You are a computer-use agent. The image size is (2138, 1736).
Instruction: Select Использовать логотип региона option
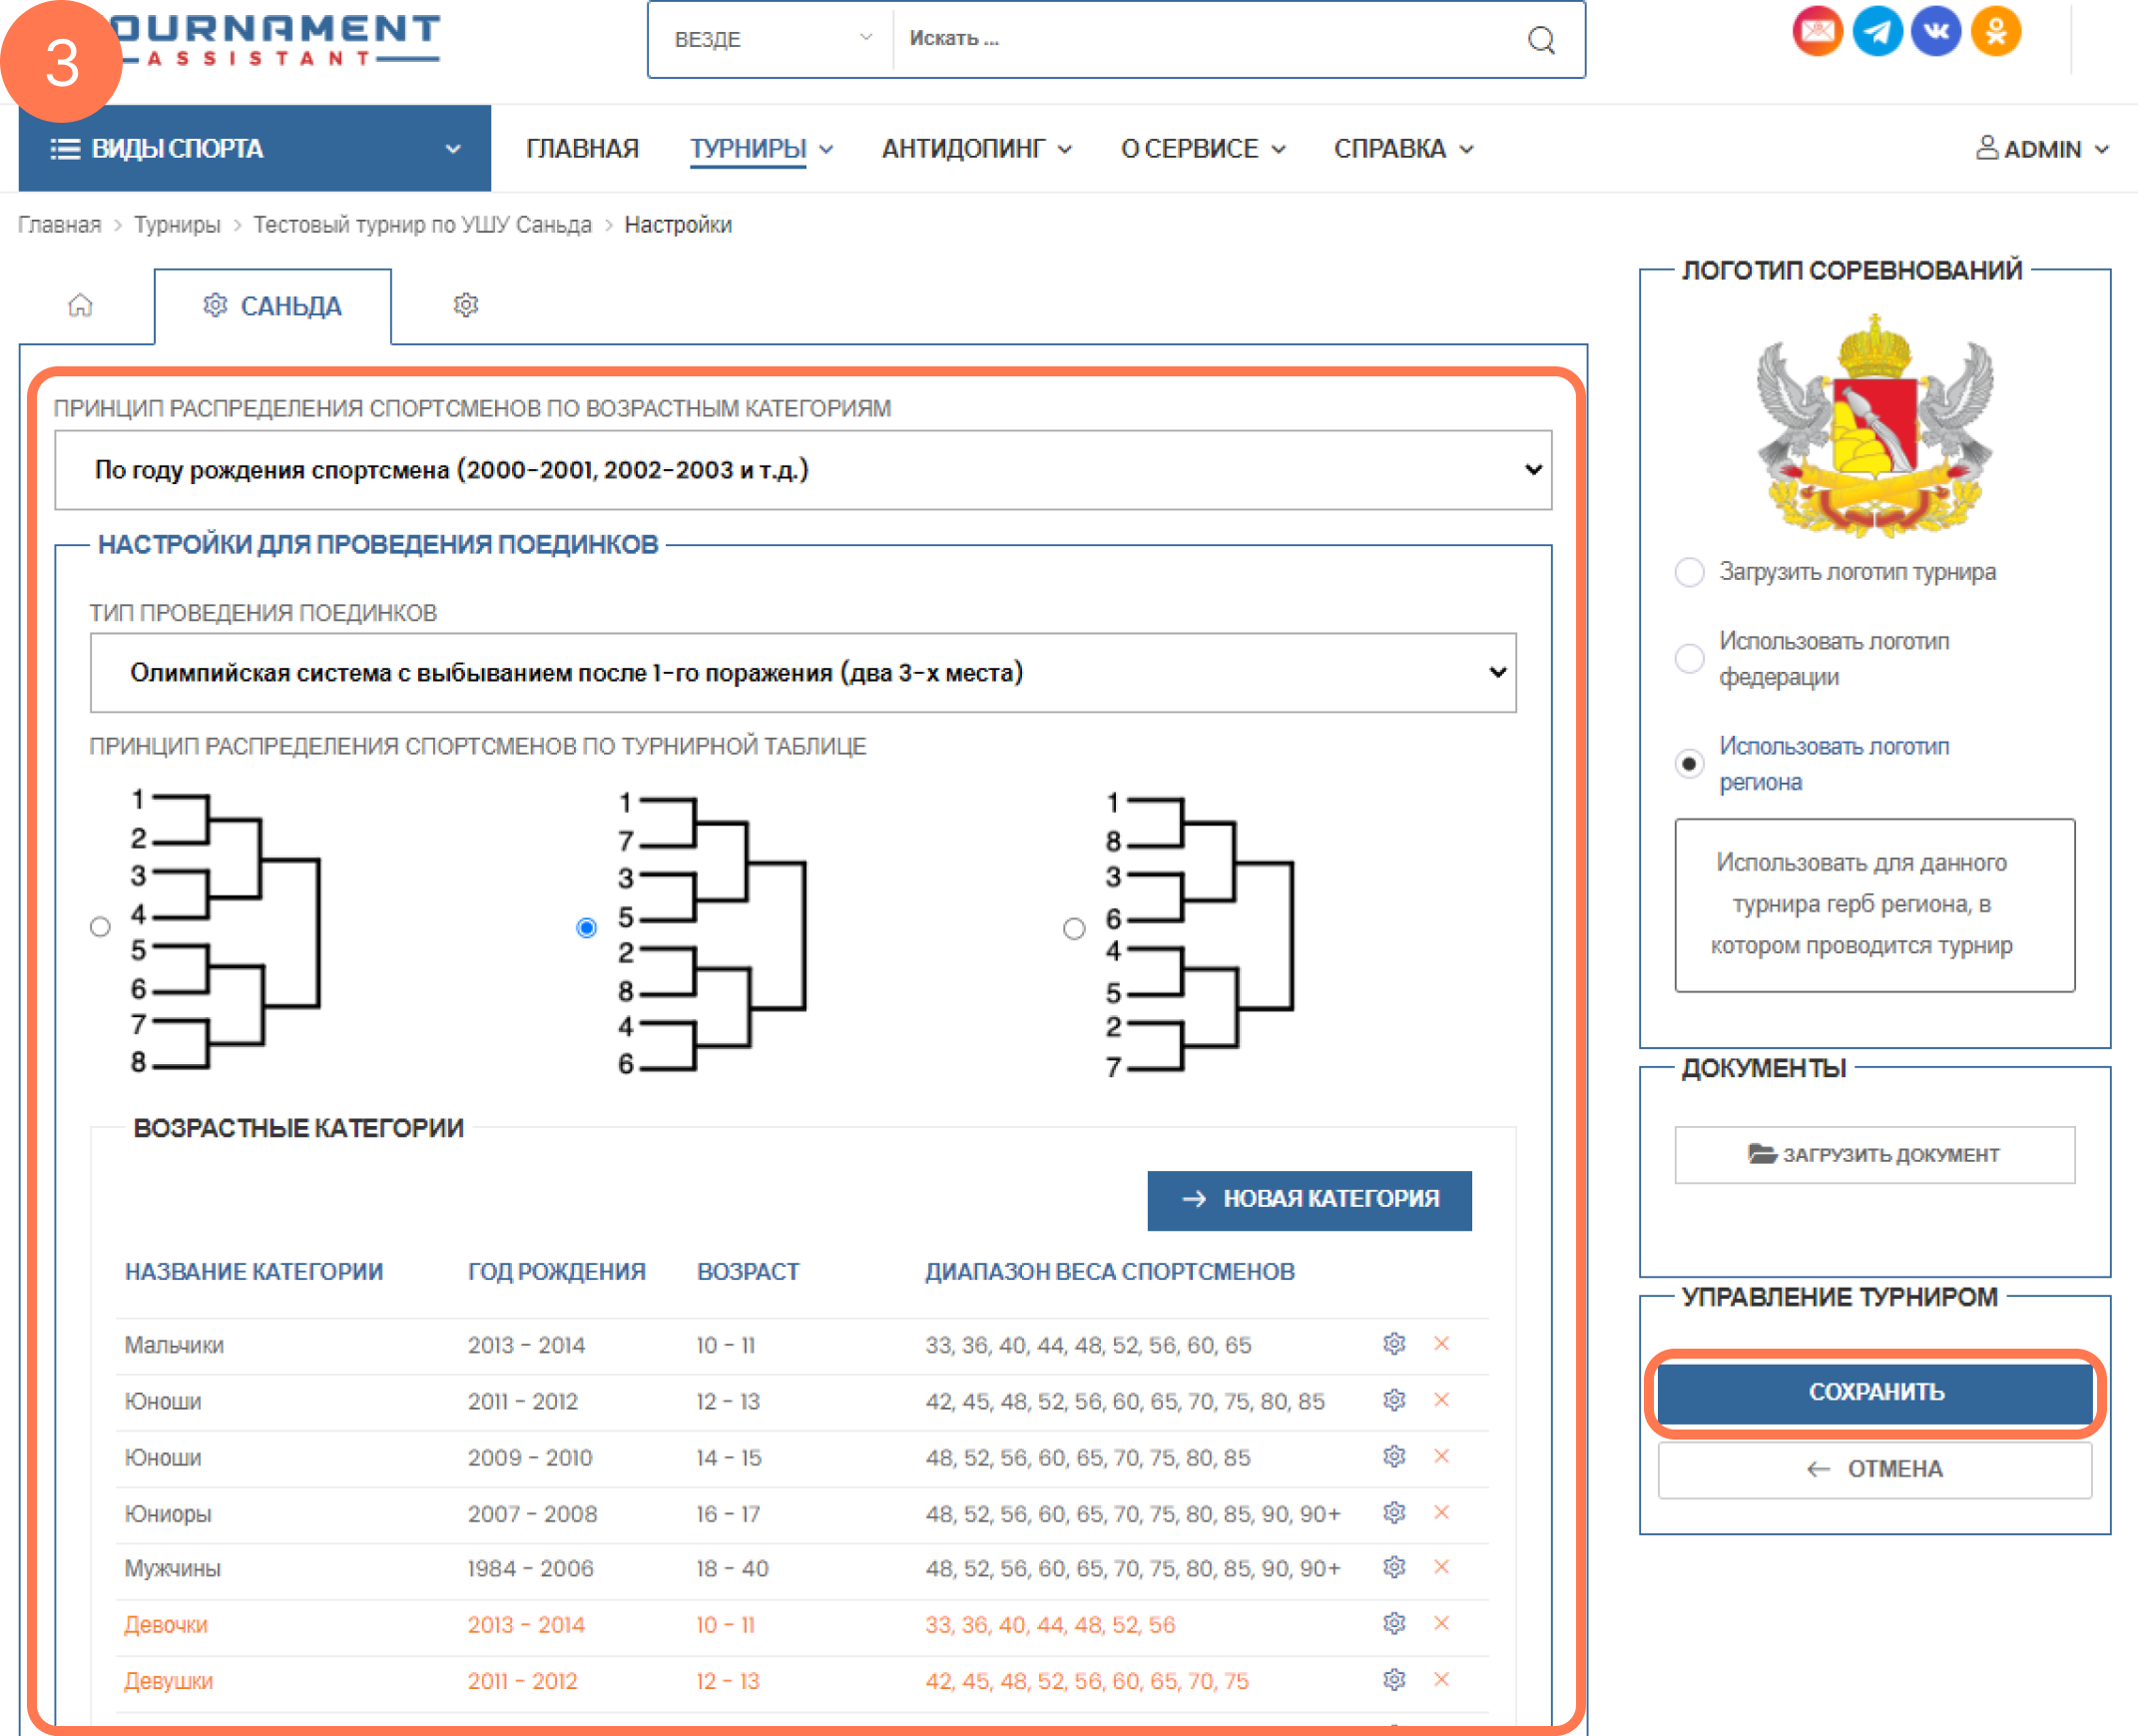[x=1689, y=764]
